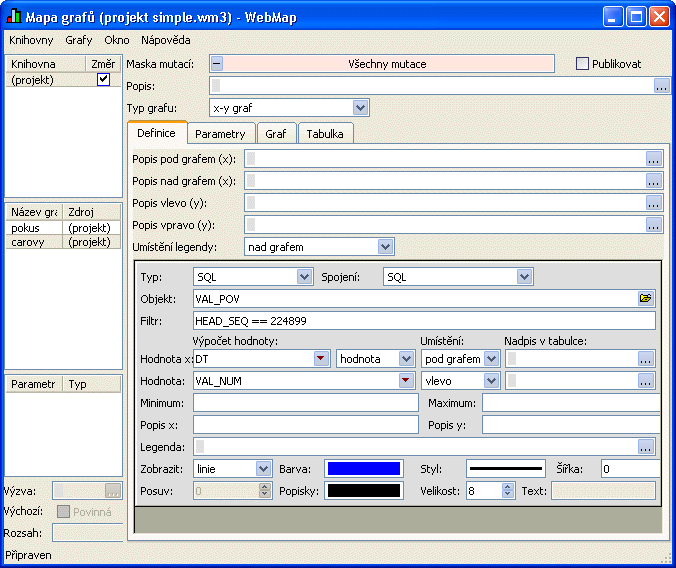Click the blue Barva color swatch
The image size is (676, 568).
click(x=362, y=468)
